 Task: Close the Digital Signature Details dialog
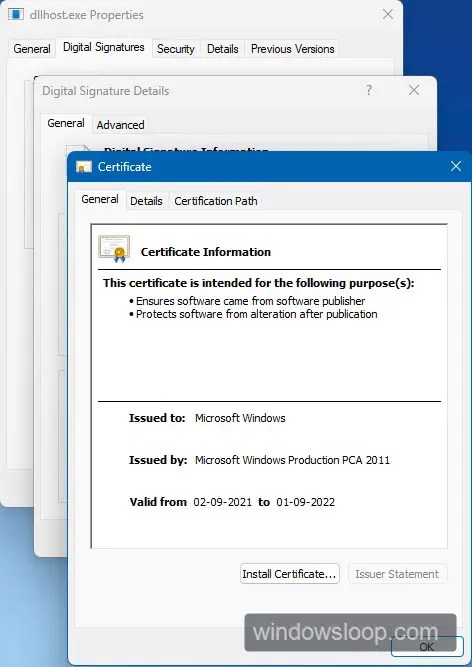point(414,90)
